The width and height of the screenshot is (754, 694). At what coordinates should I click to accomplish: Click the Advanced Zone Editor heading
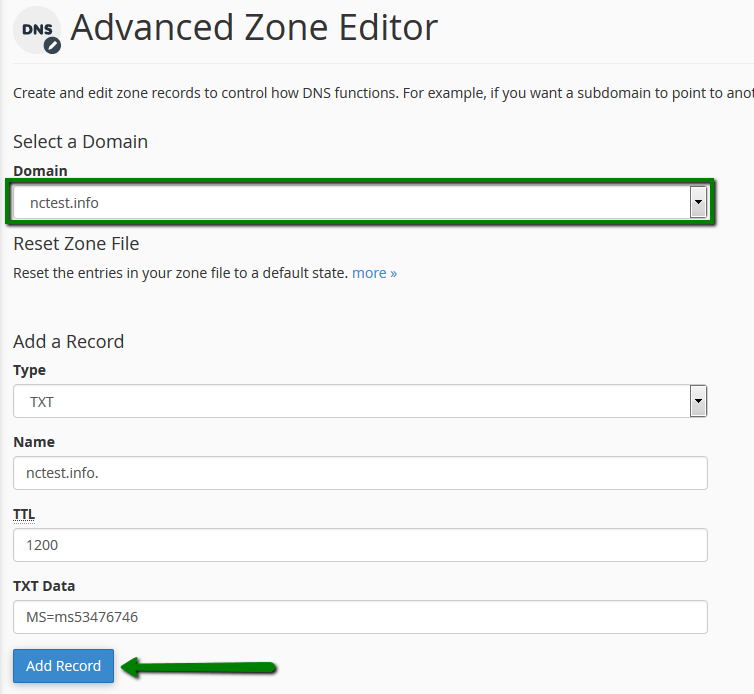(254, 27)
